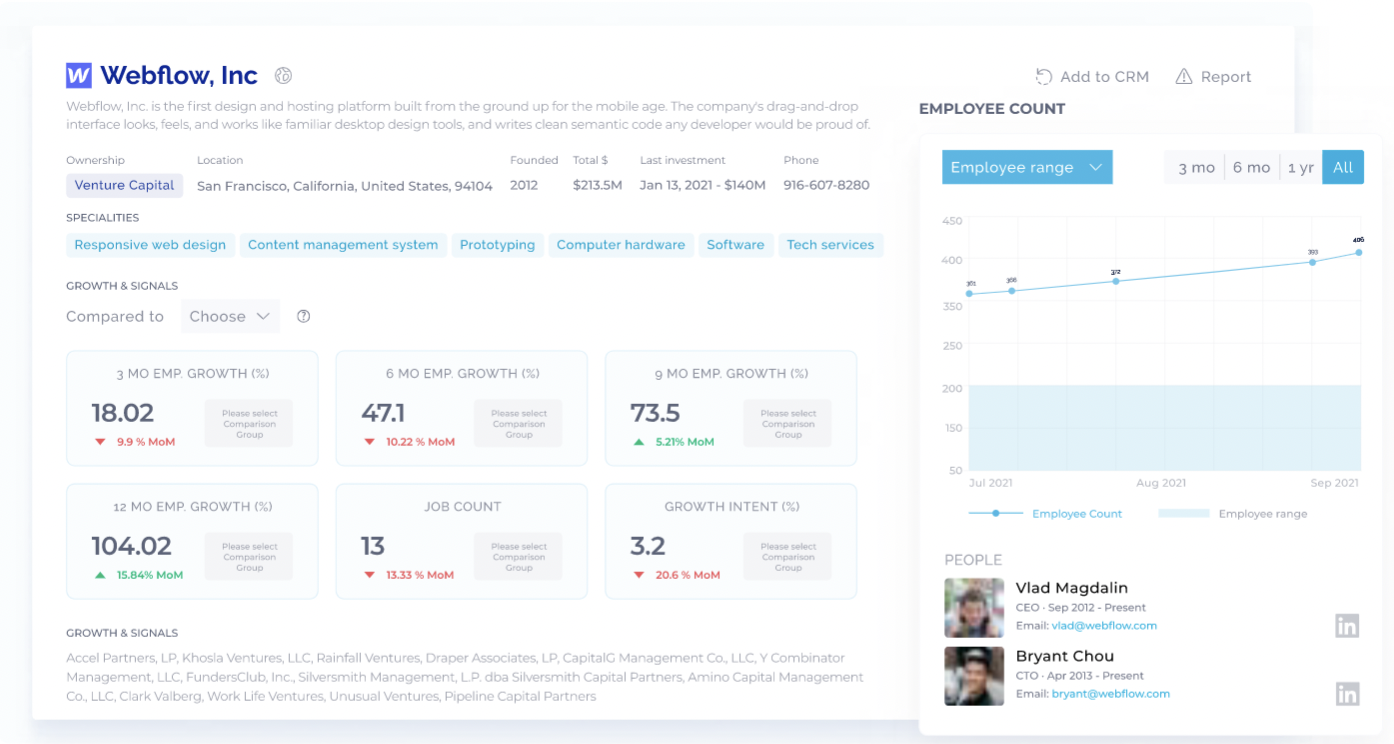Select the All chart range

point(1343,167)
